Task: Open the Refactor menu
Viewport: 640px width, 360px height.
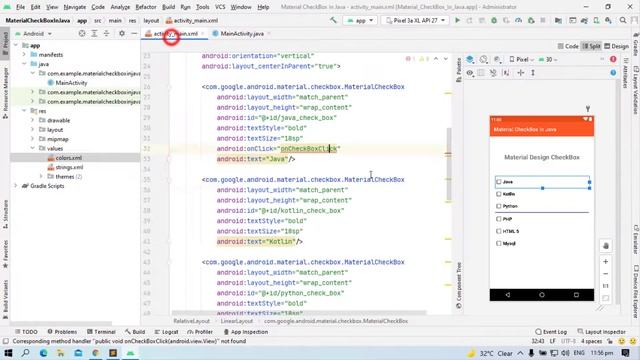Action: 146,7
